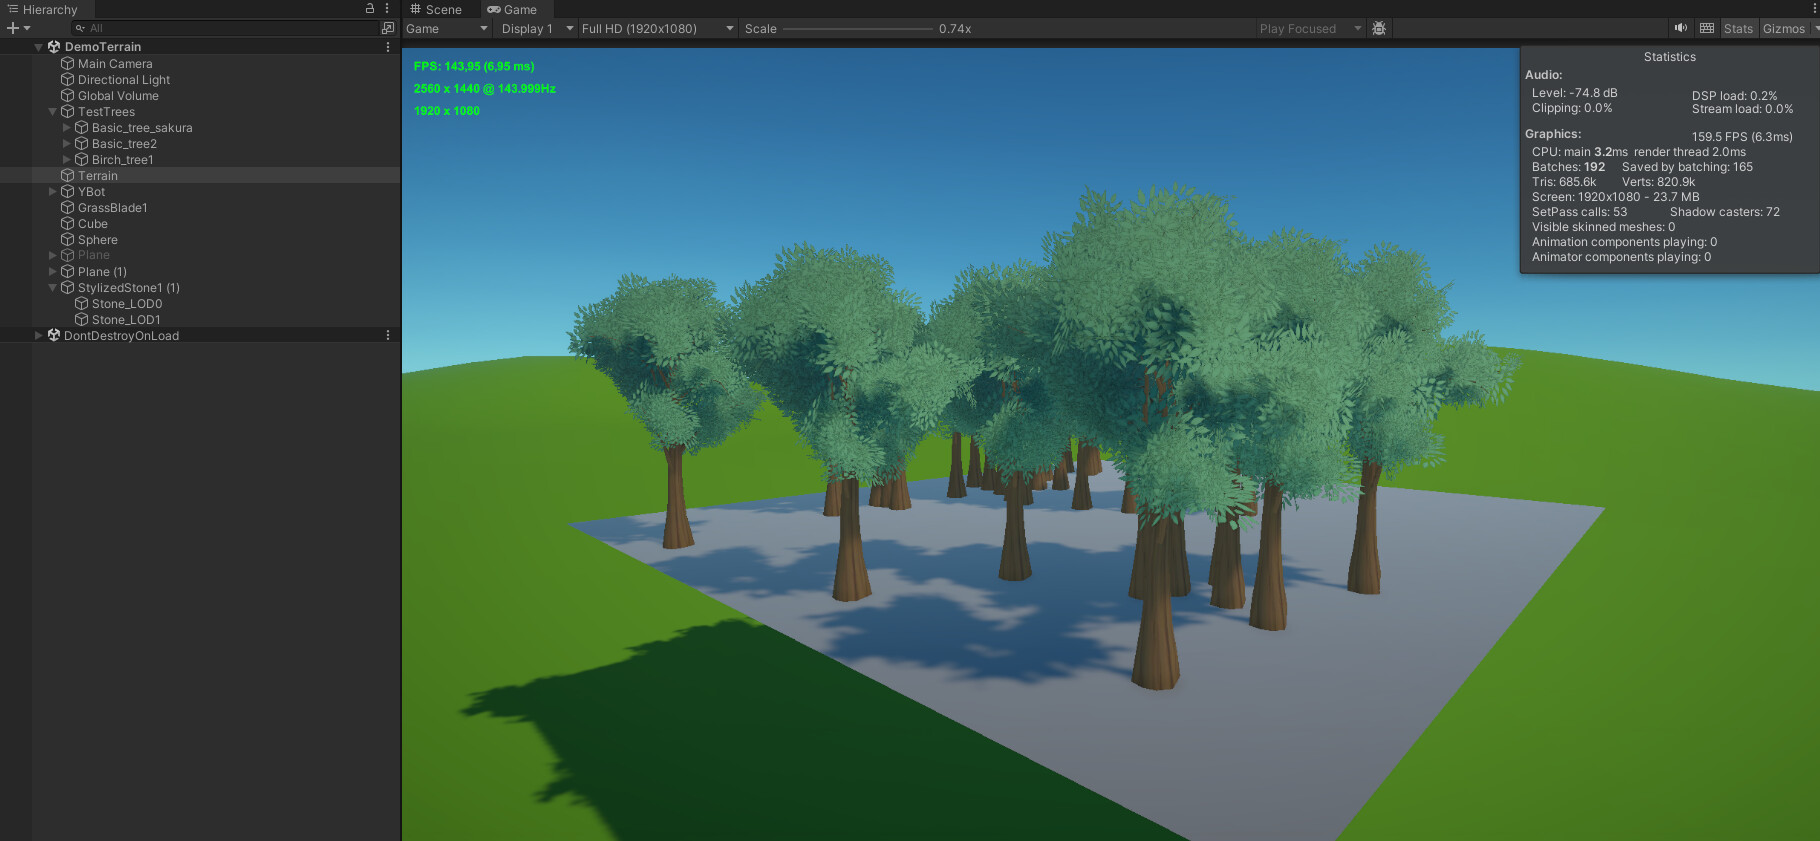Click the cube icon next to Global Volume
Image resolution: width=1820 pixels, height=841 pixels.
pos(68,95)
